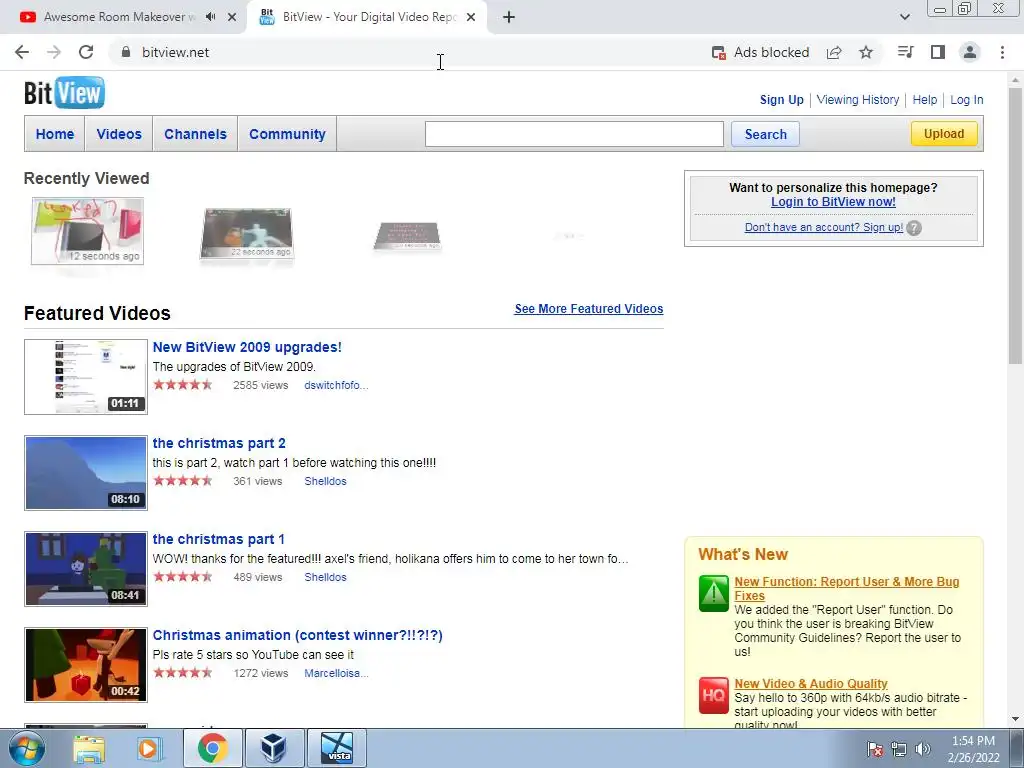Open the media control icon
1024x768 pixels.
[x=905, y=52]
